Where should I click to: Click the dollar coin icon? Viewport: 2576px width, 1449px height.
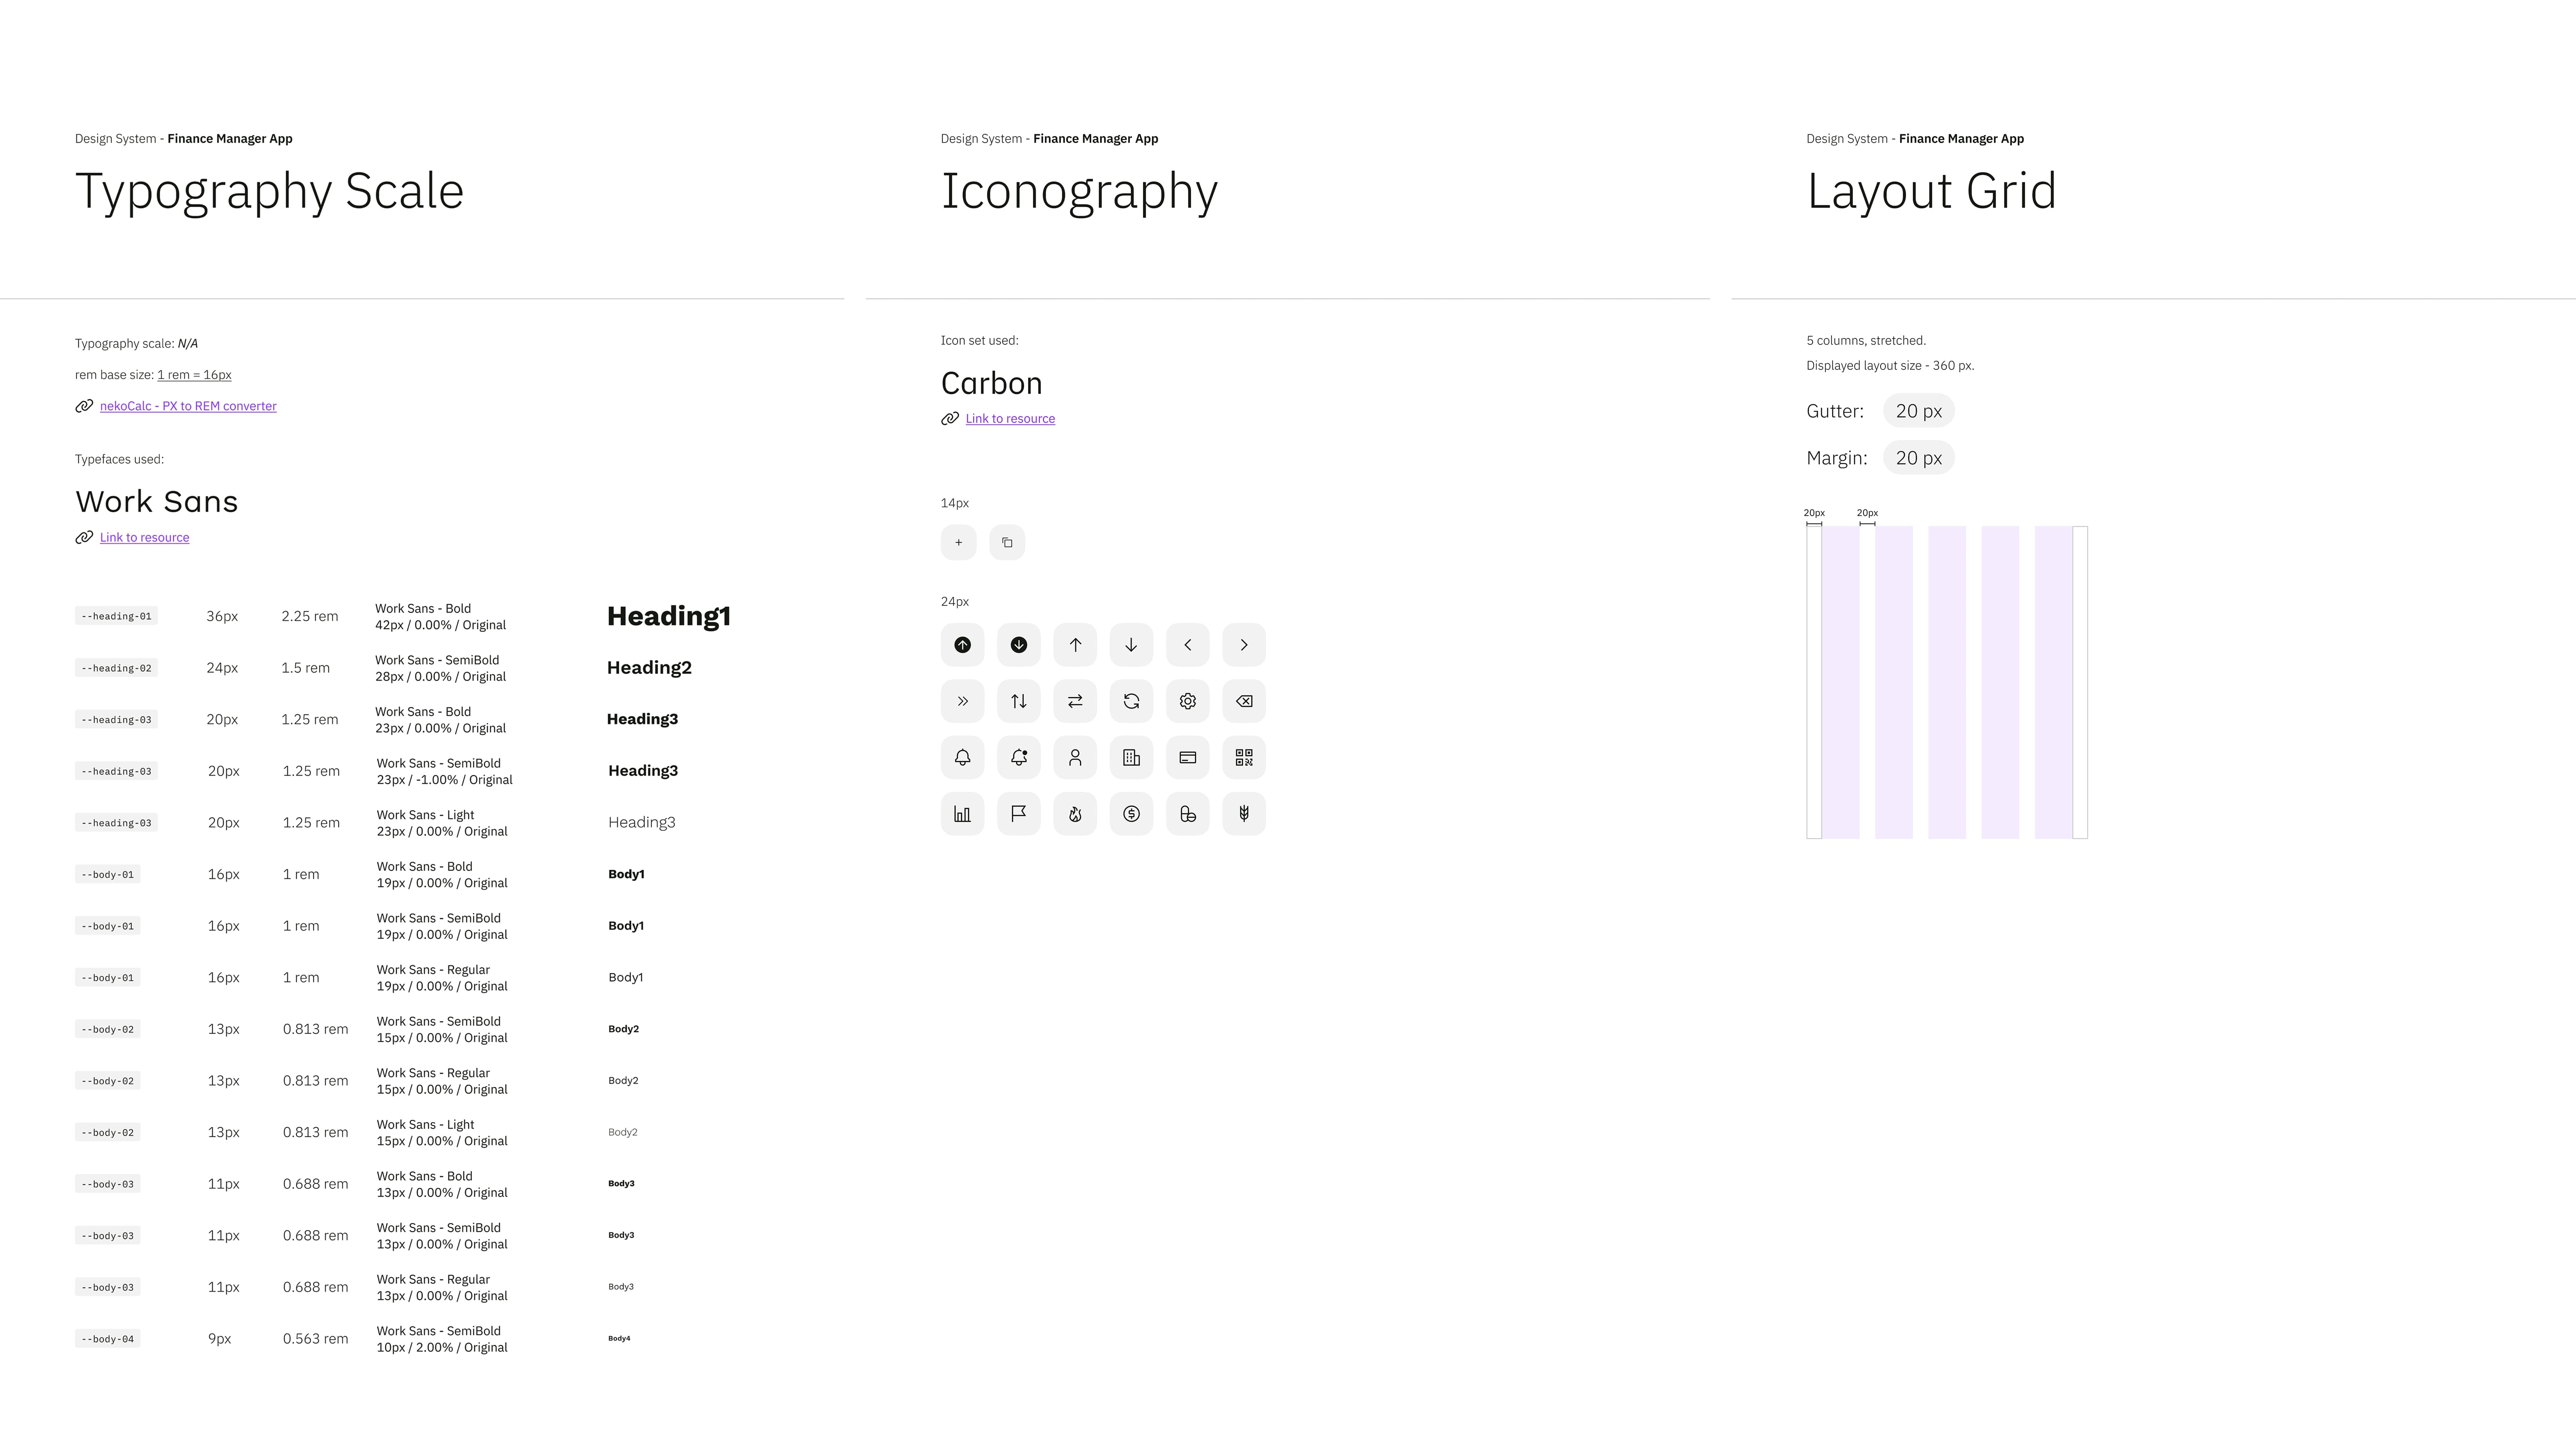[1131, 814]
